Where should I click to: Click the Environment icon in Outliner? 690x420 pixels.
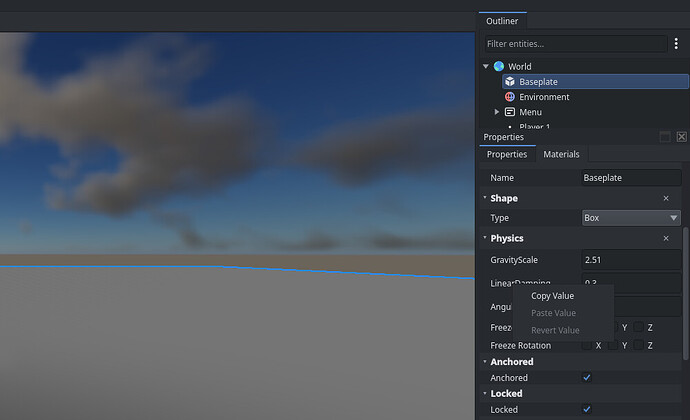coord(510,97)
